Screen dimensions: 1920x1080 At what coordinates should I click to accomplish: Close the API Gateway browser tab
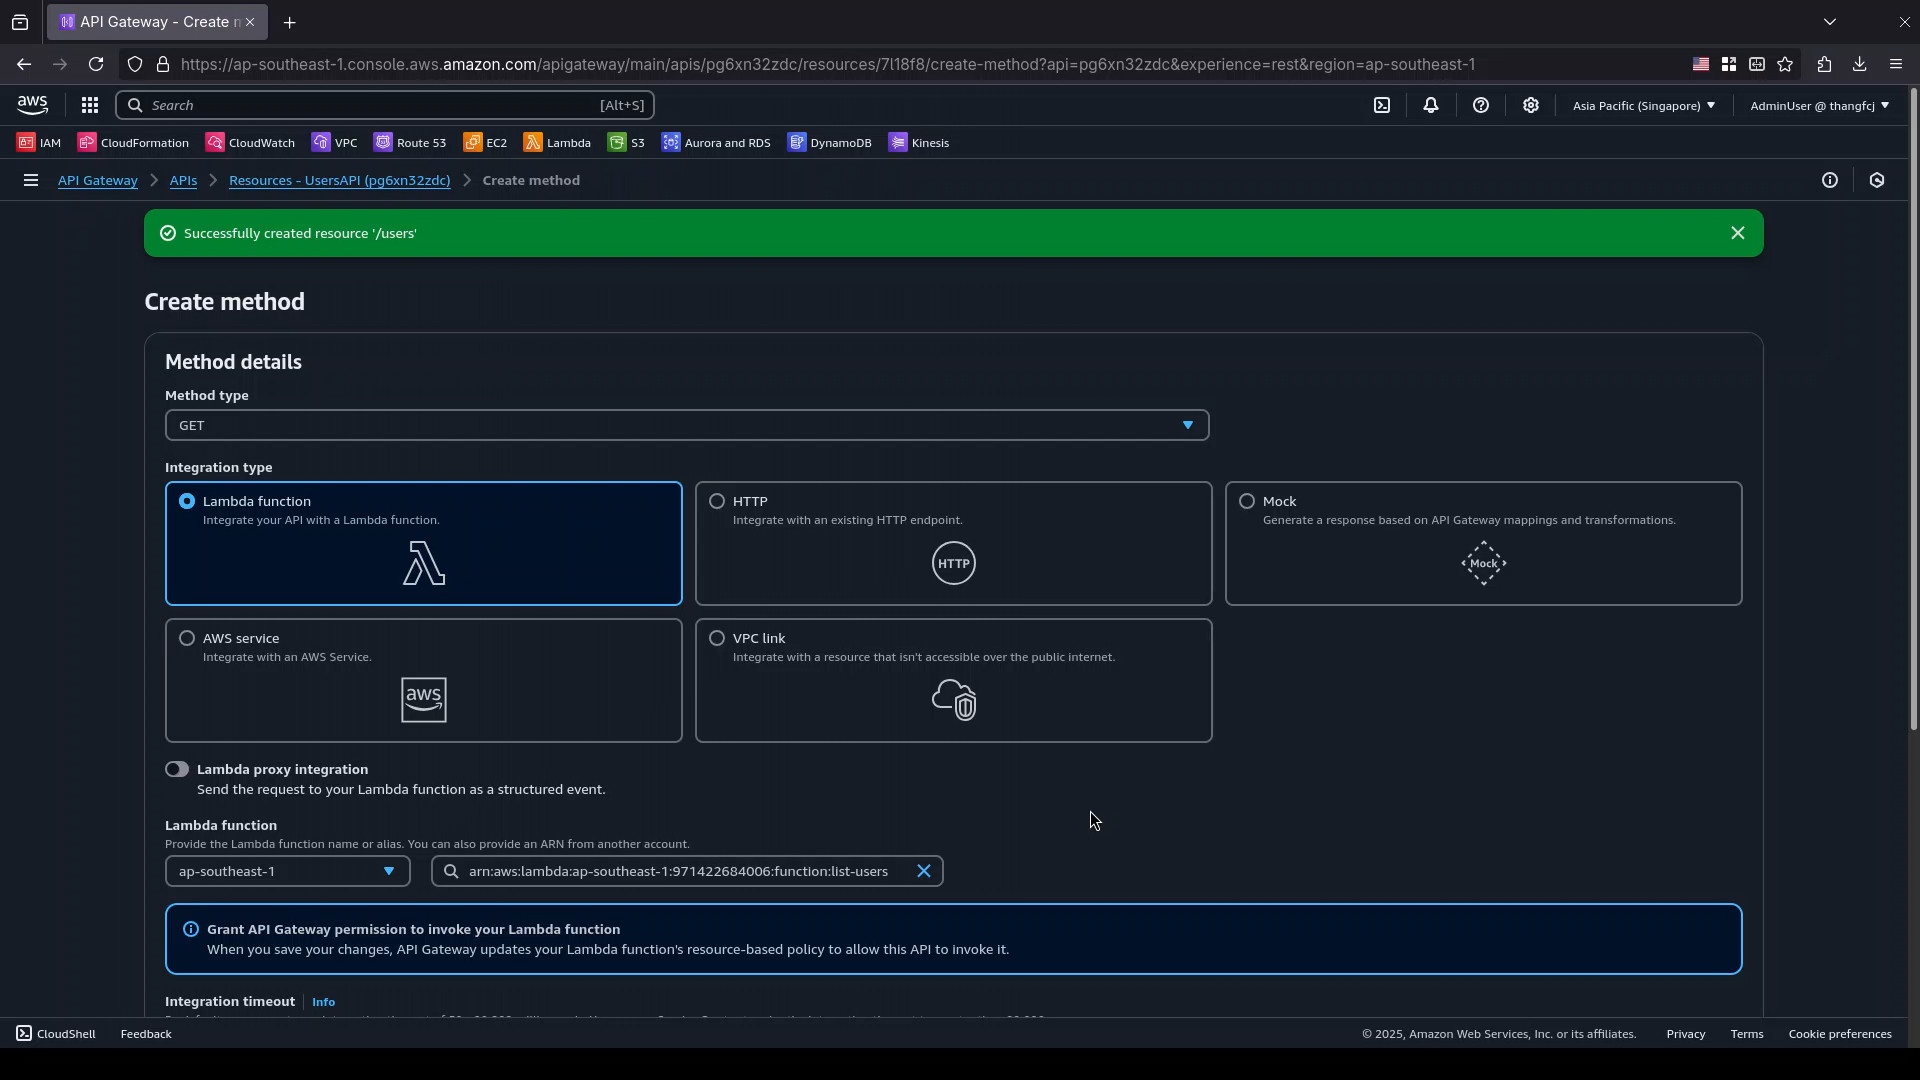(x=250, y=22)
